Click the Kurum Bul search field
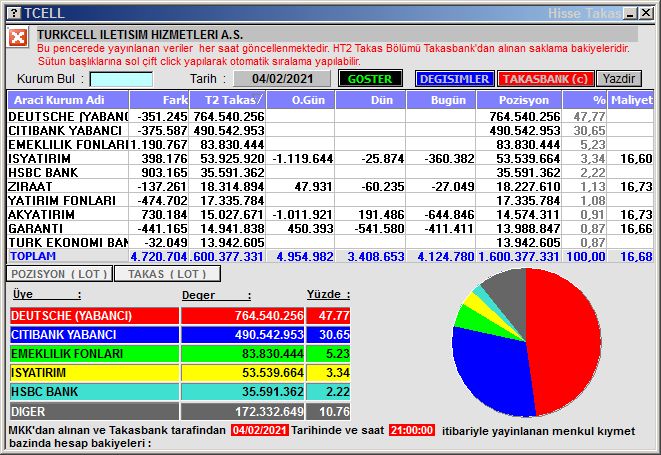The width and height of the screenshot is (661, 455). (121, 79)
